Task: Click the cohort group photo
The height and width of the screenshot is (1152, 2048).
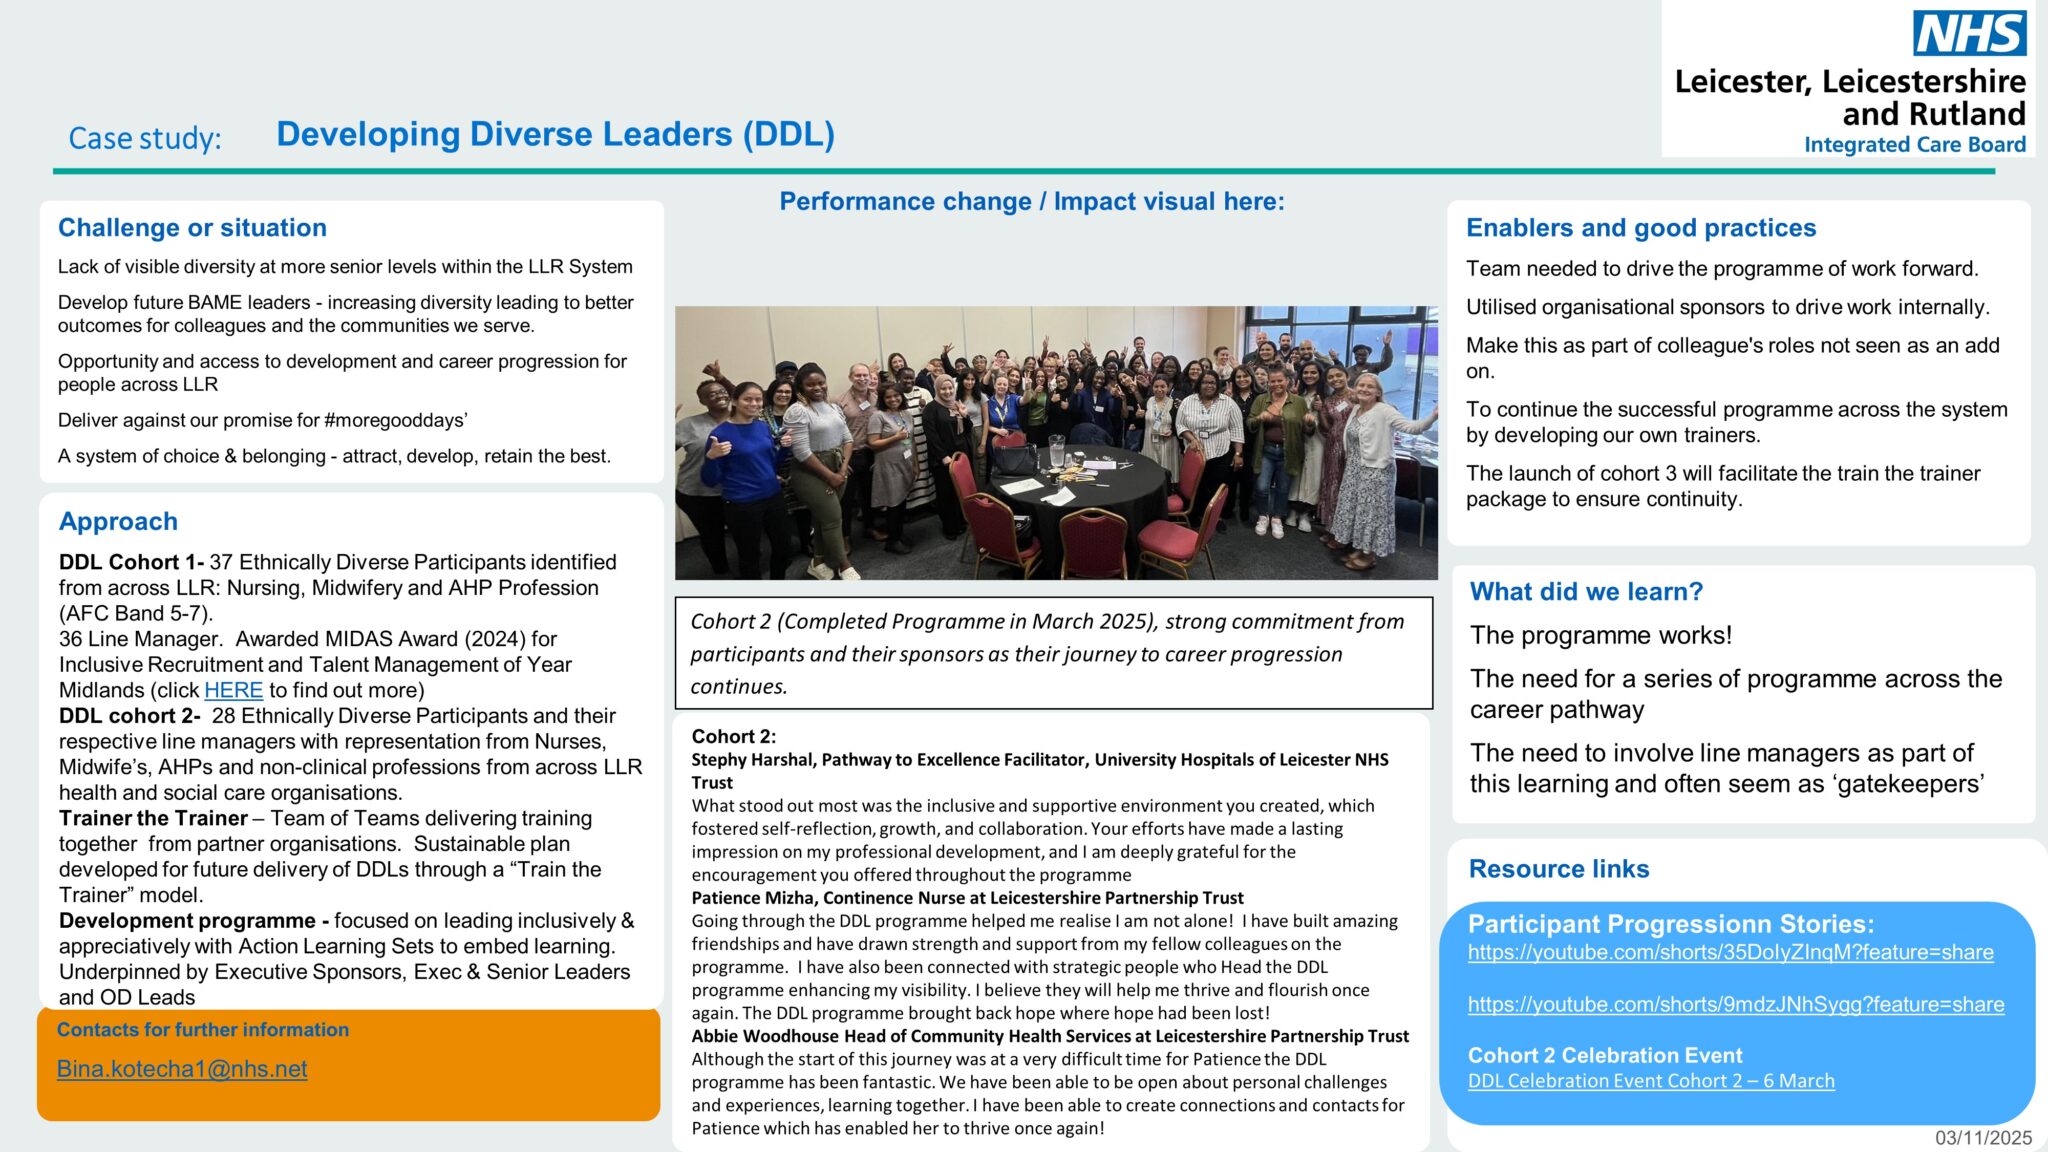Action: pyautogui.click(x=1055, y=443)
